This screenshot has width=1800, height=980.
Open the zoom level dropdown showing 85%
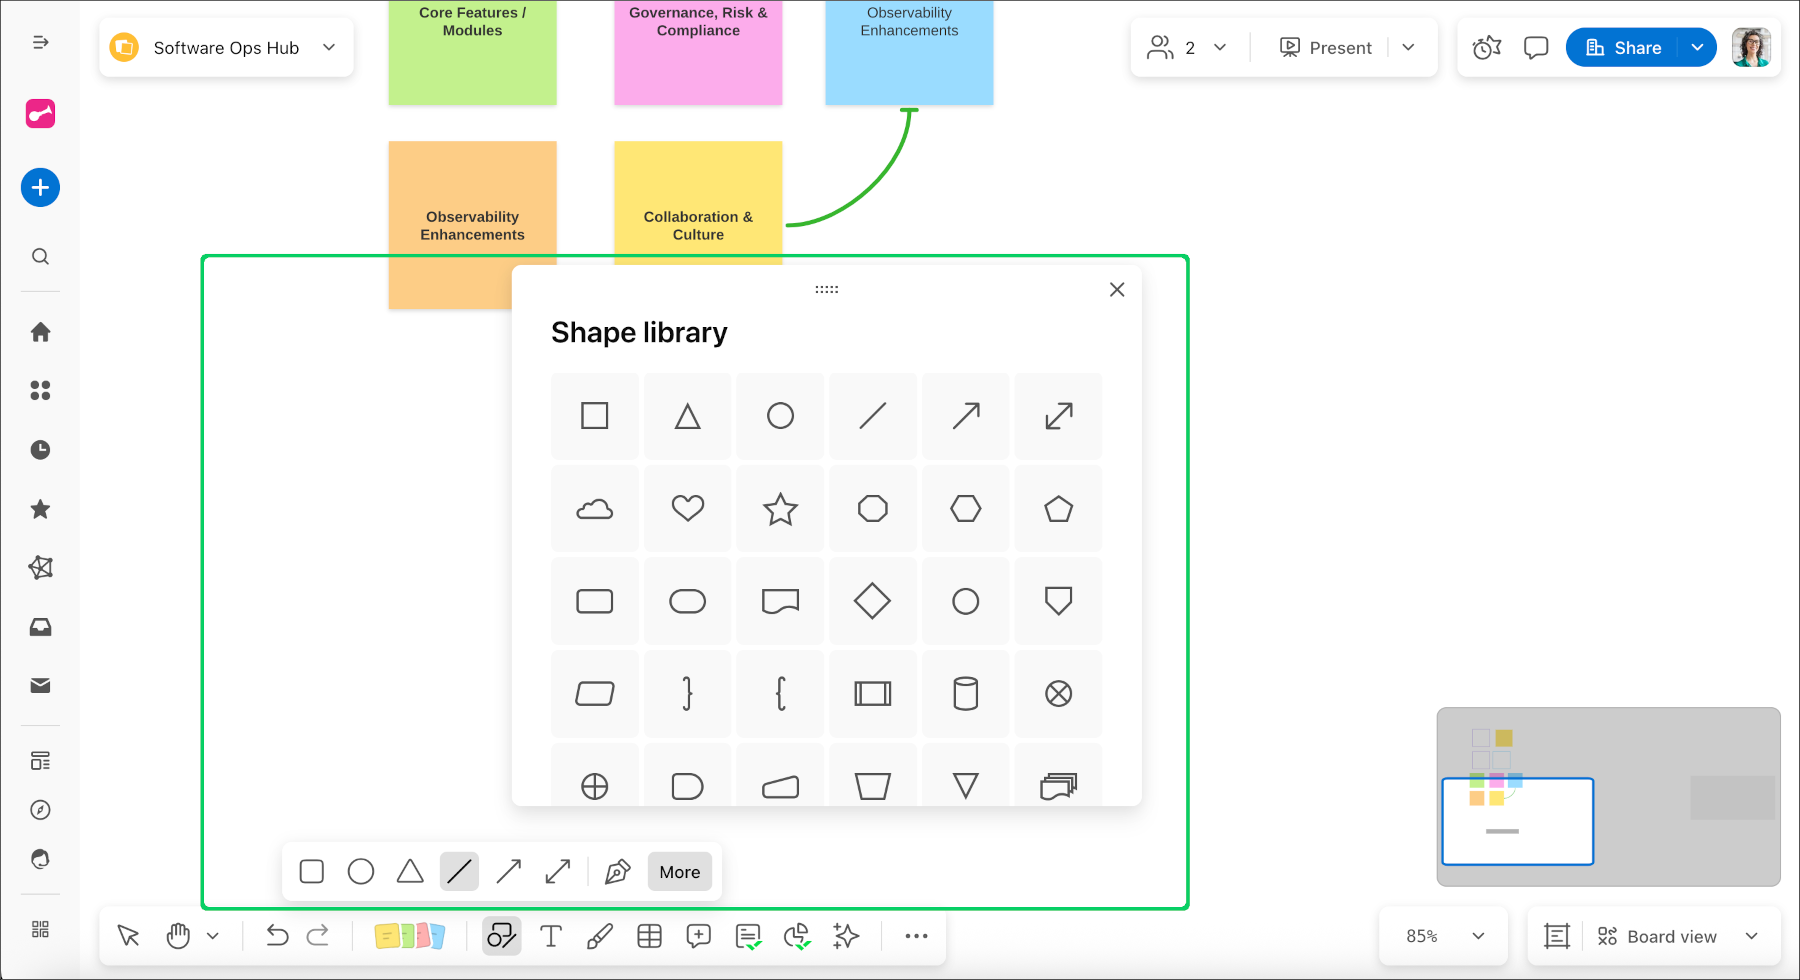1443,936
